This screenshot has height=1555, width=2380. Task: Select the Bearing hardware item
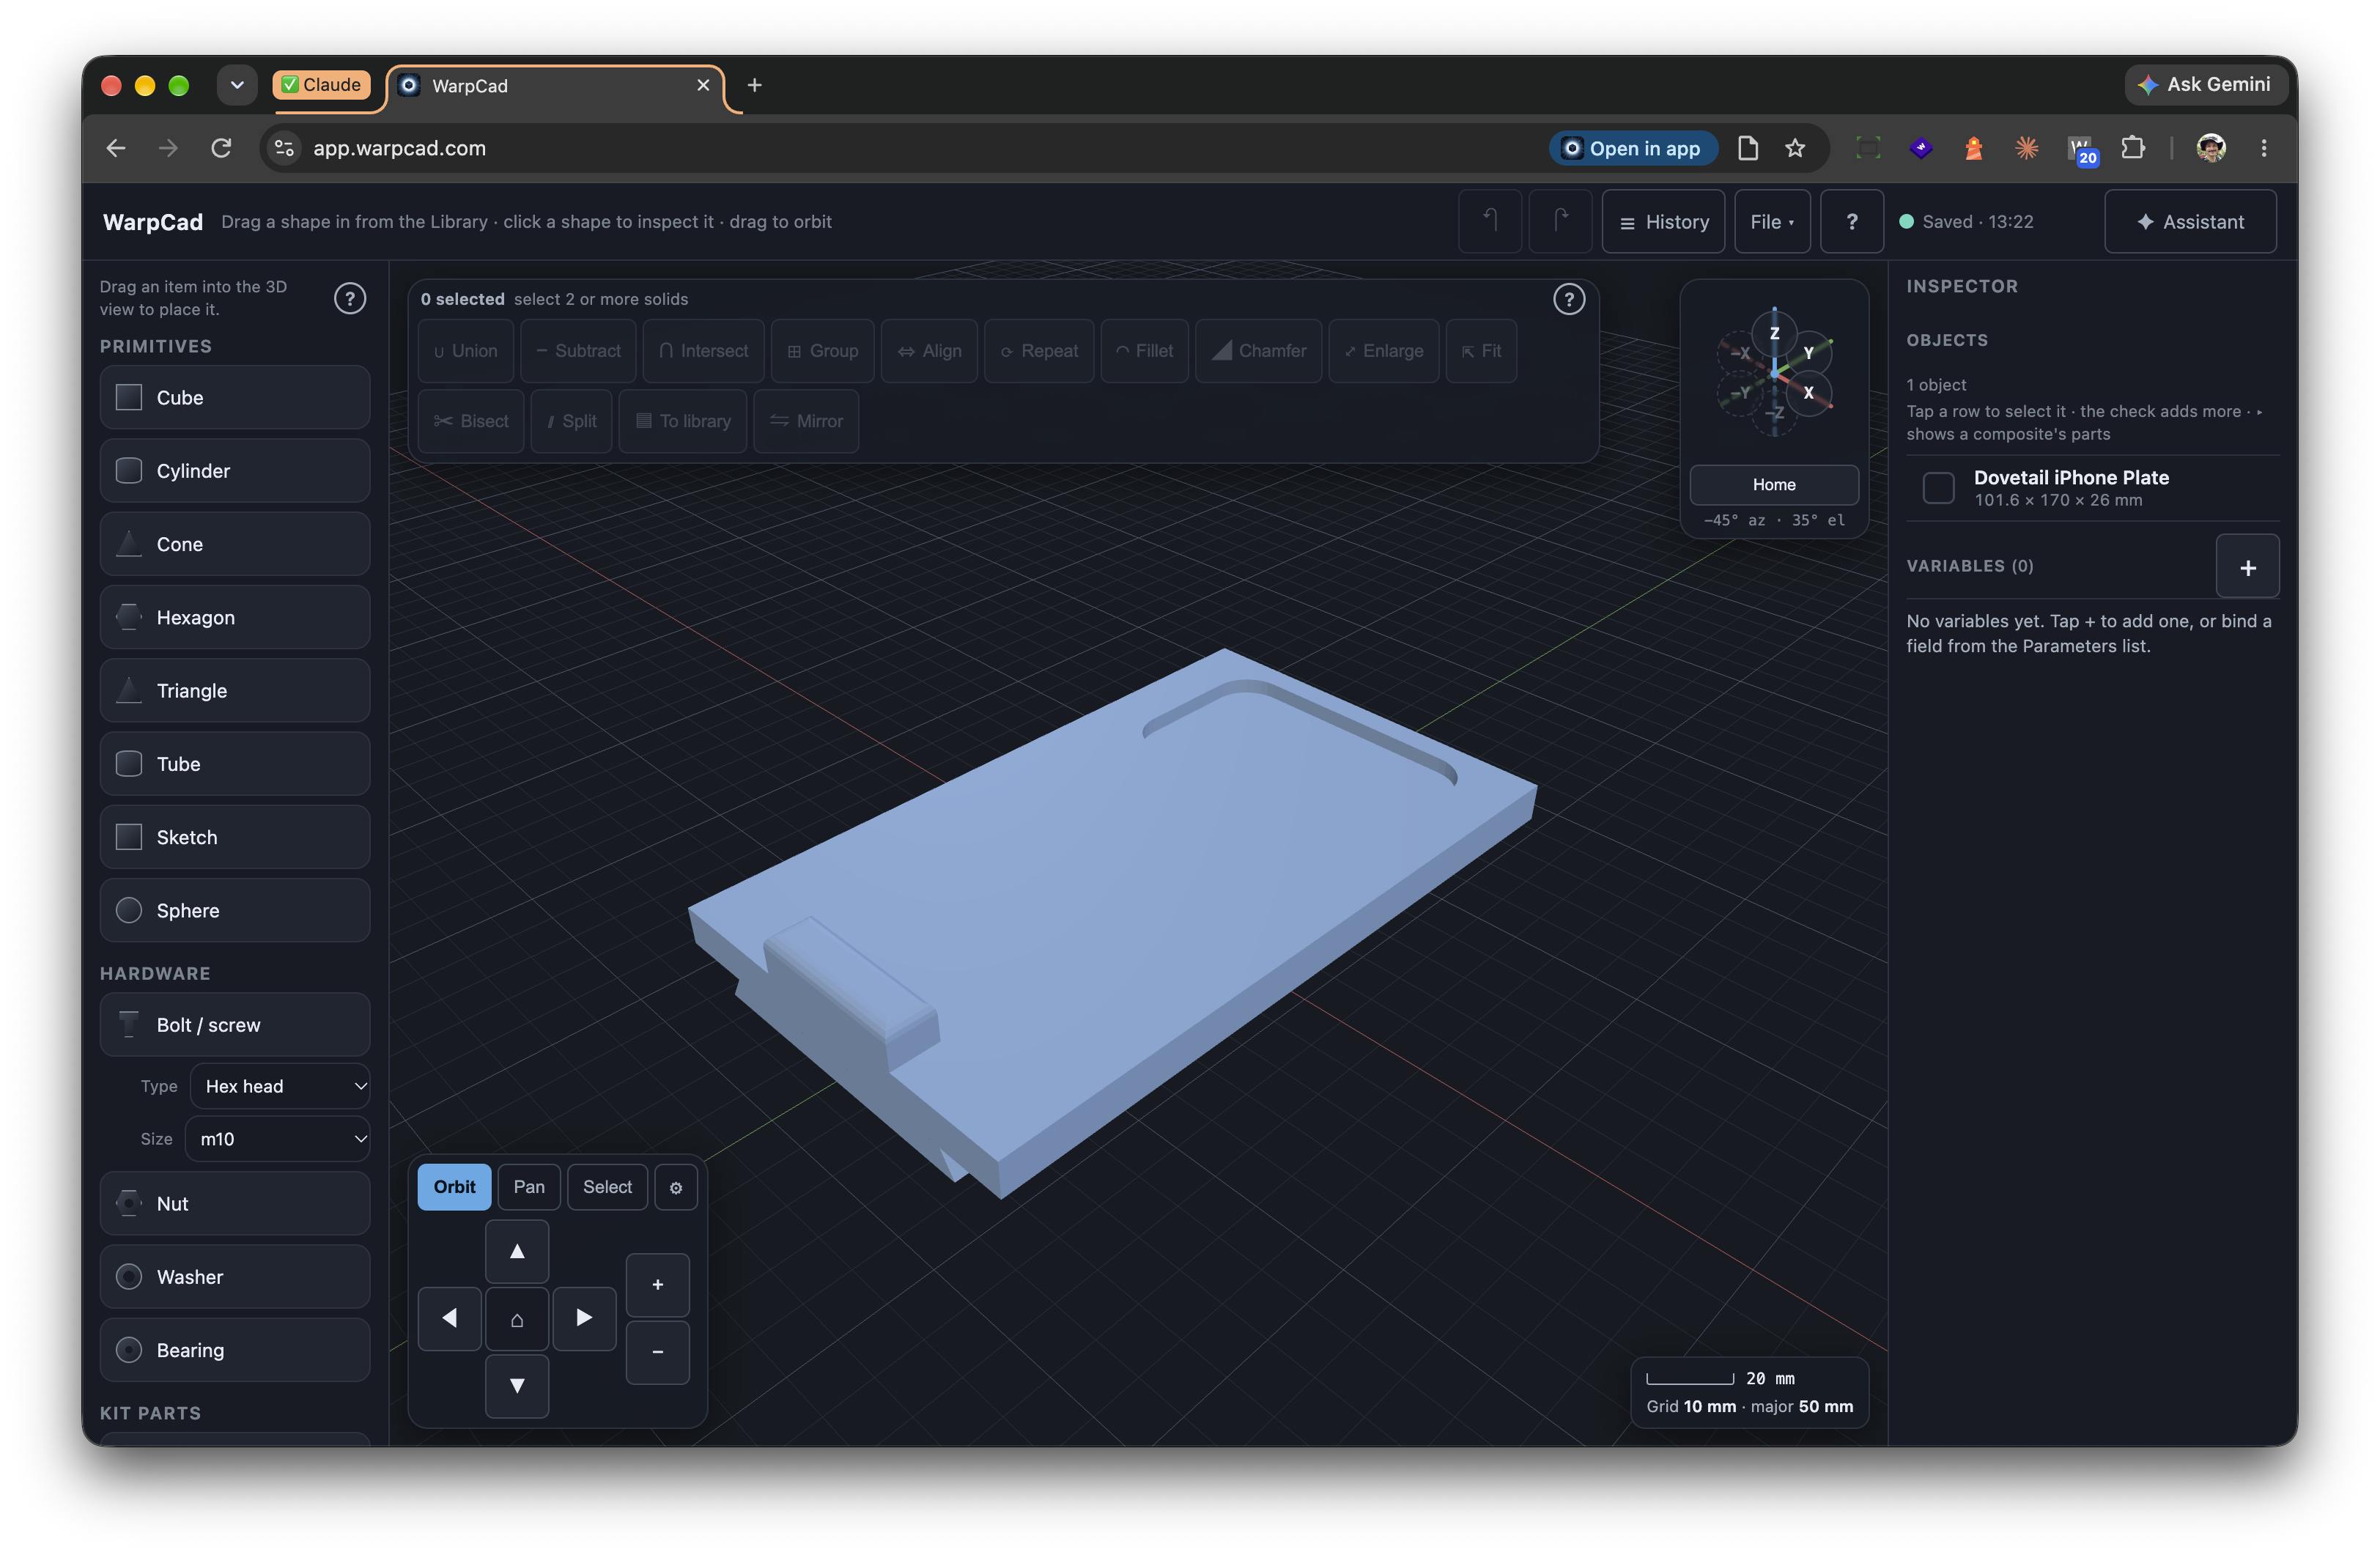tap(235, 1350)
